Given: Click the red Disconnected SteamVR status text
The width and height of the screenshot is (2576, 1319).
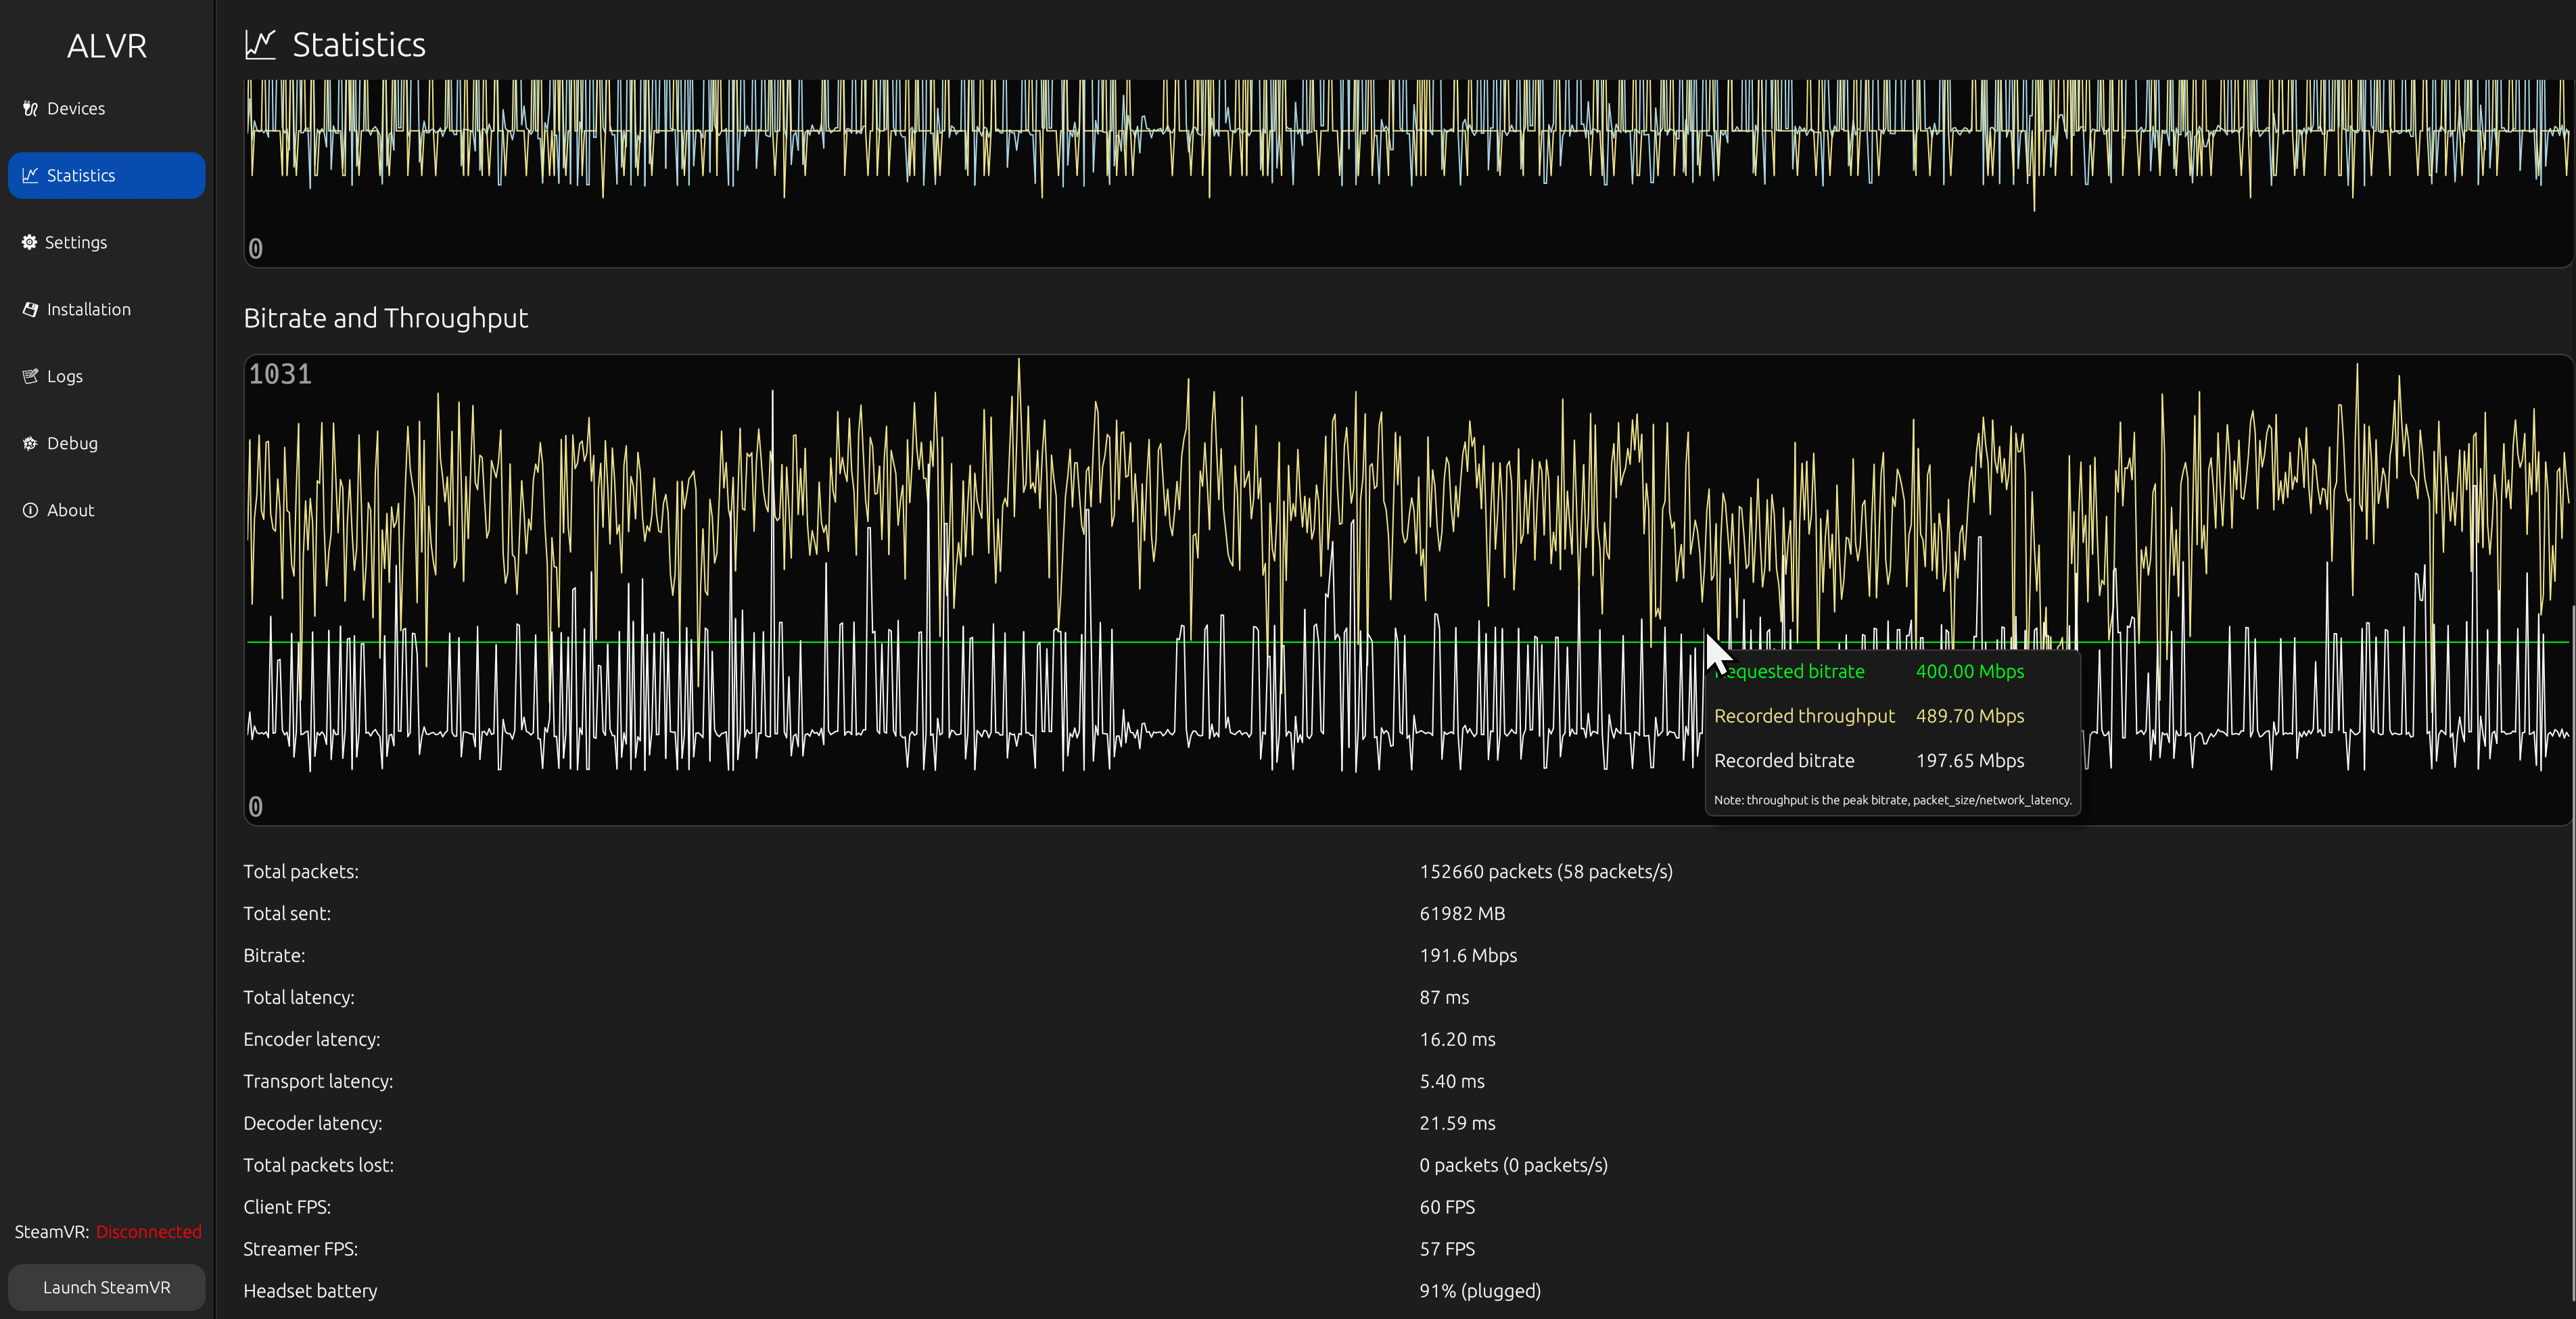Looking at the screenshot, I should (148, 1232).
